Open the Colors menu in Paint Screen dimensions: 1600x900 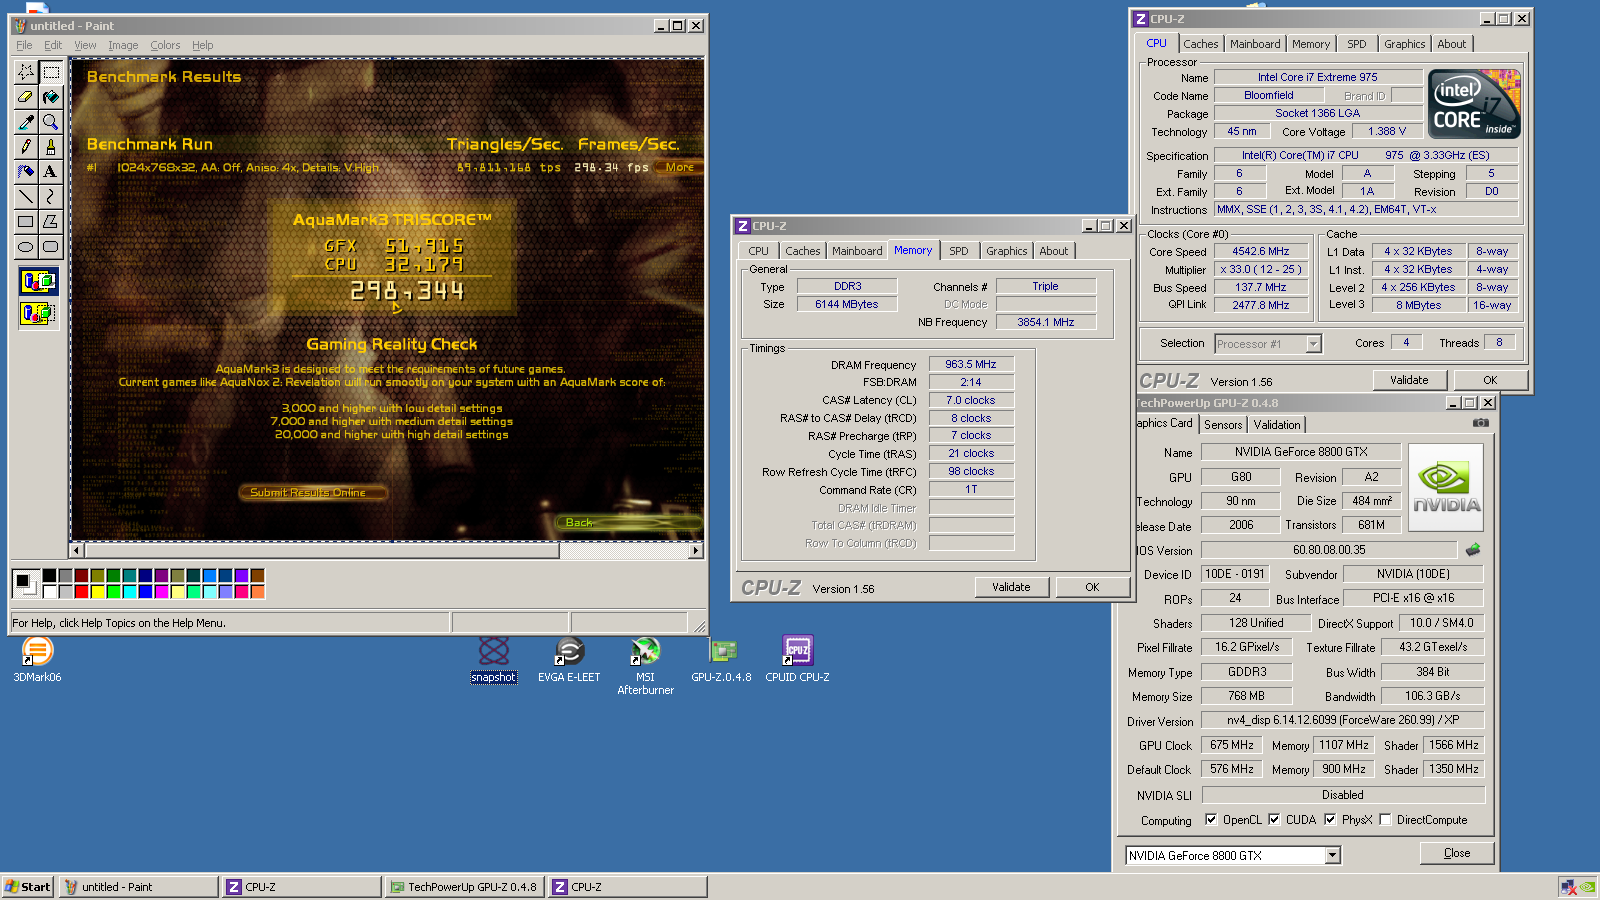coord(165,45)
